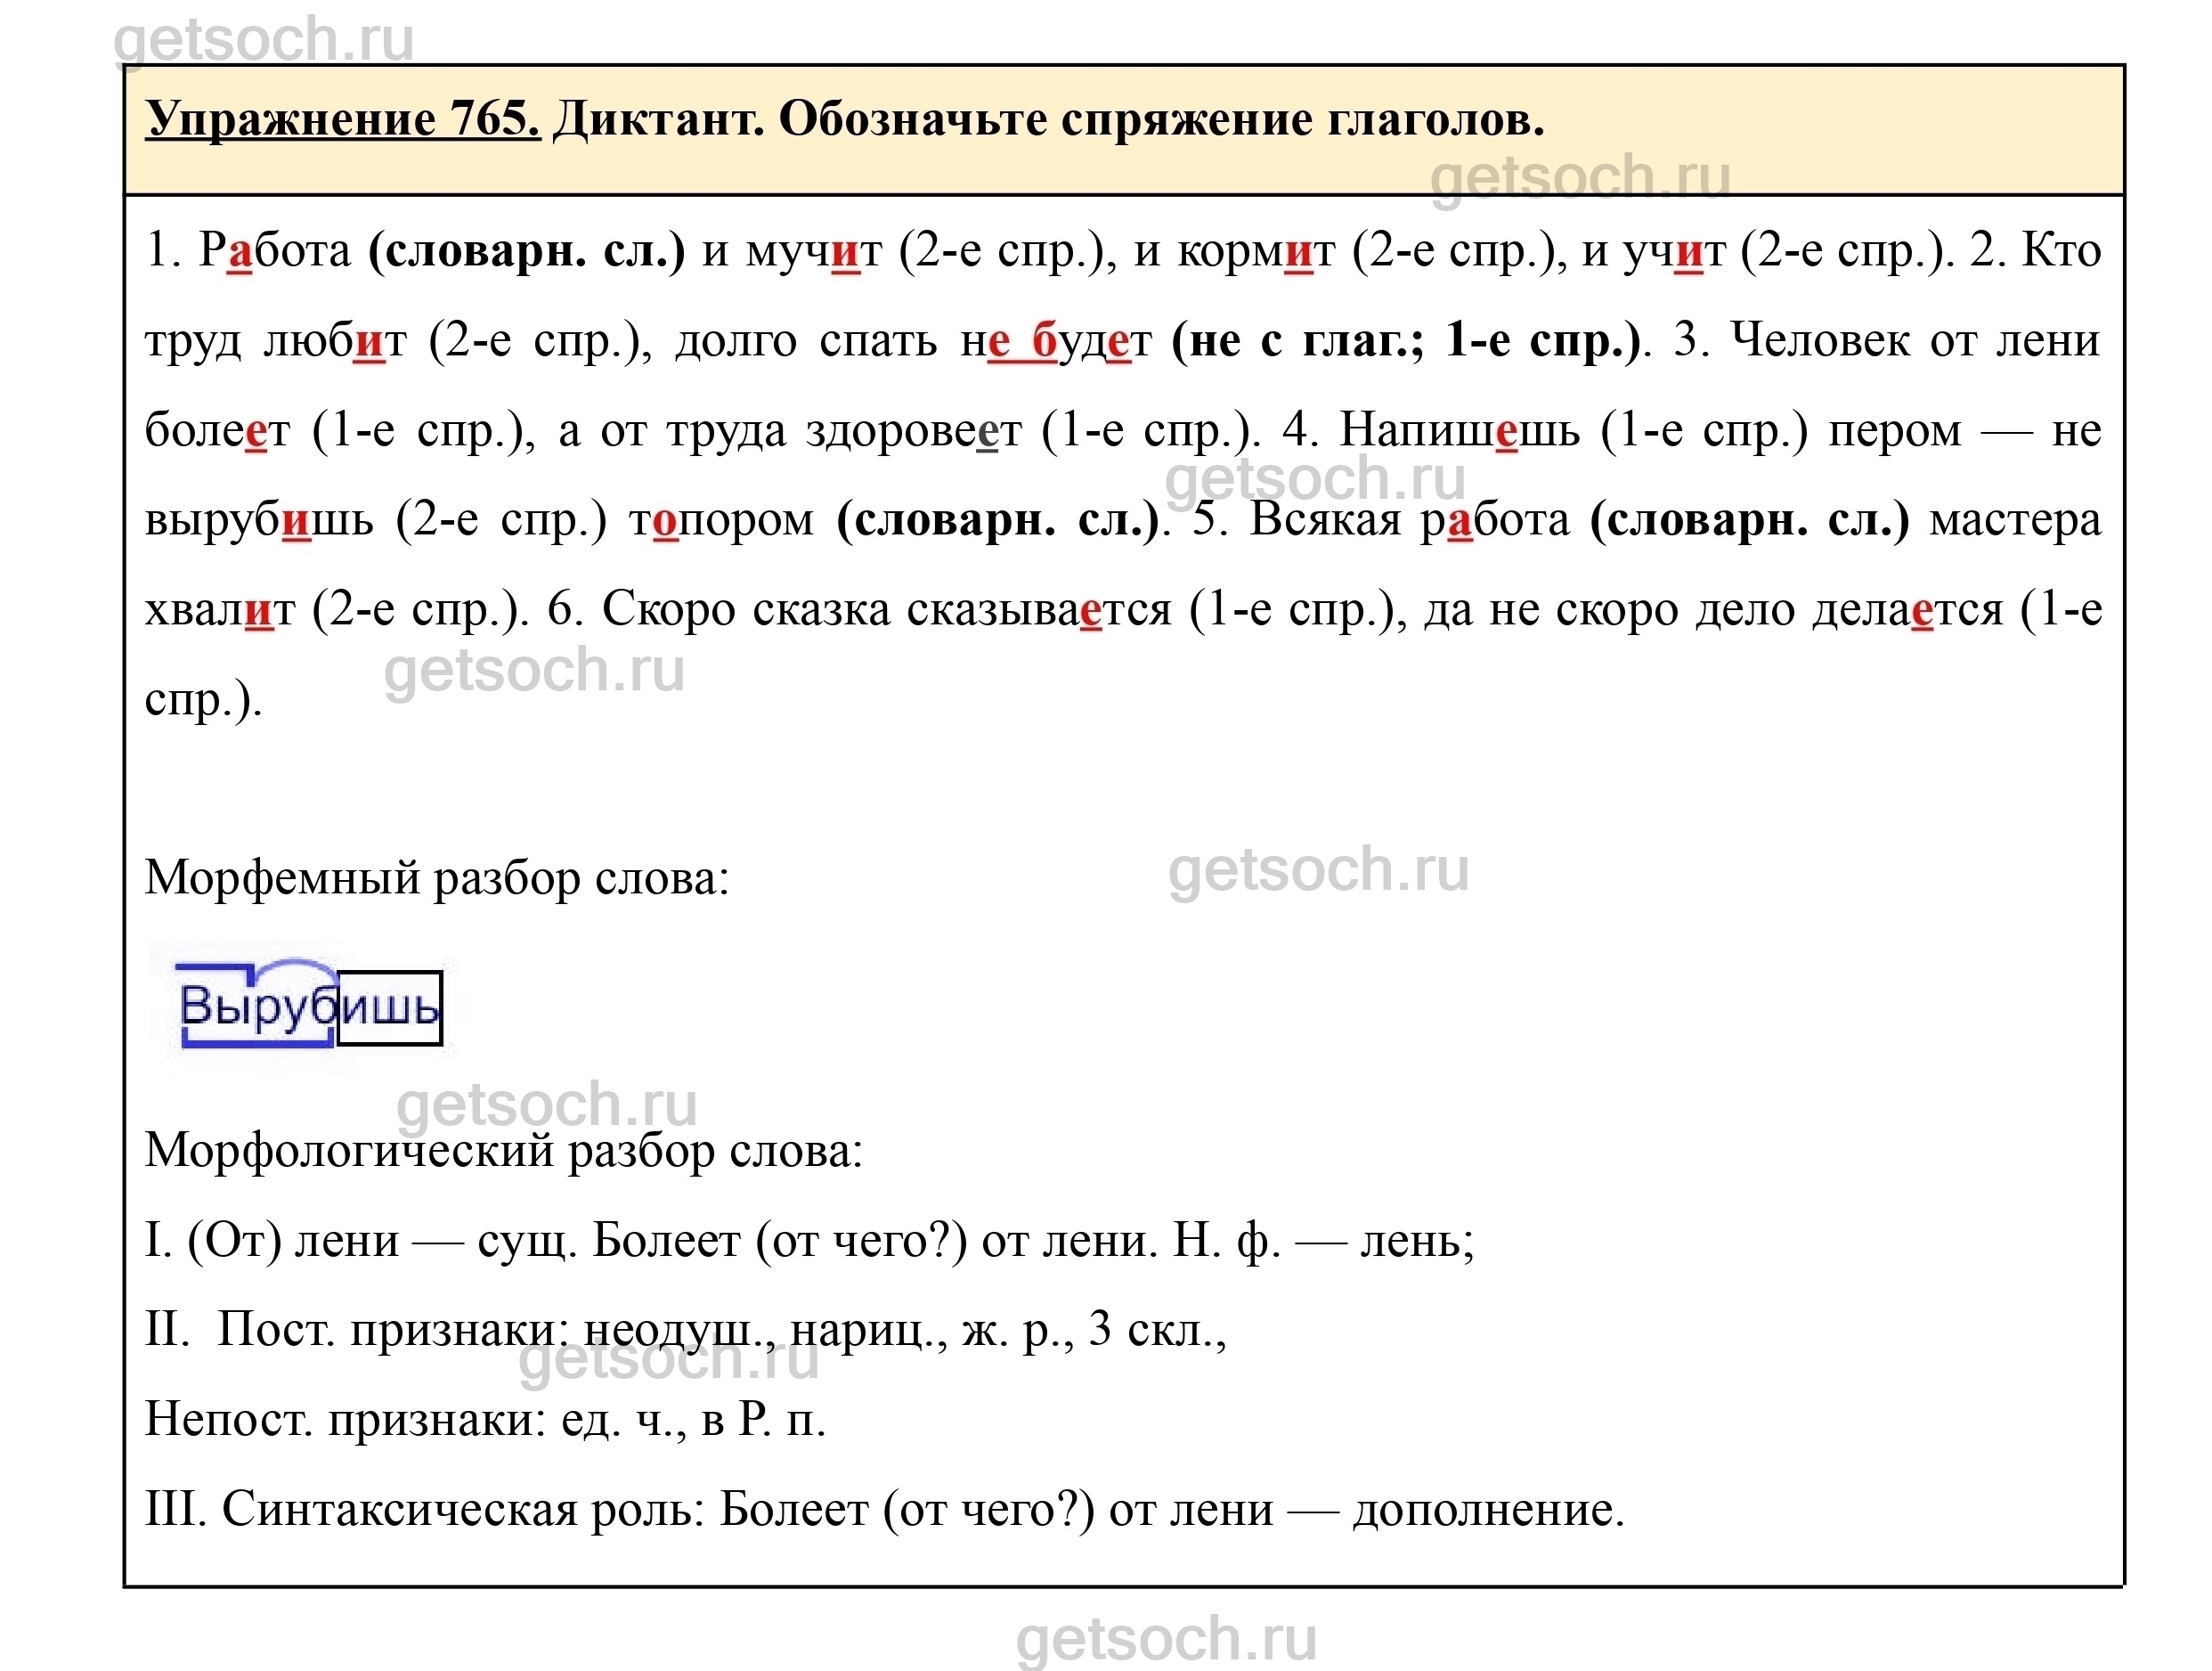Click the label 'Морфологический разбор слова:'
This screenshot has width=2212, height=1671.
point(503,1151)
